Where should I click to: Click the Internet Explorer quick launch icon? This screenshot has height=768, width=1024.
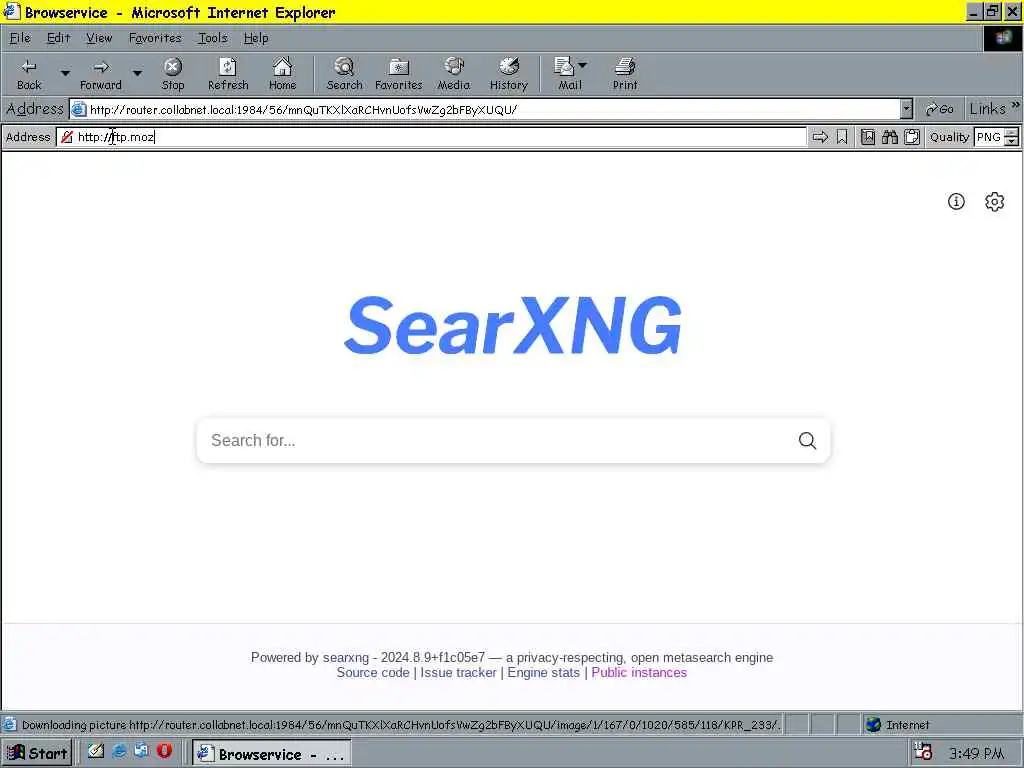click(x=119, y=751)
